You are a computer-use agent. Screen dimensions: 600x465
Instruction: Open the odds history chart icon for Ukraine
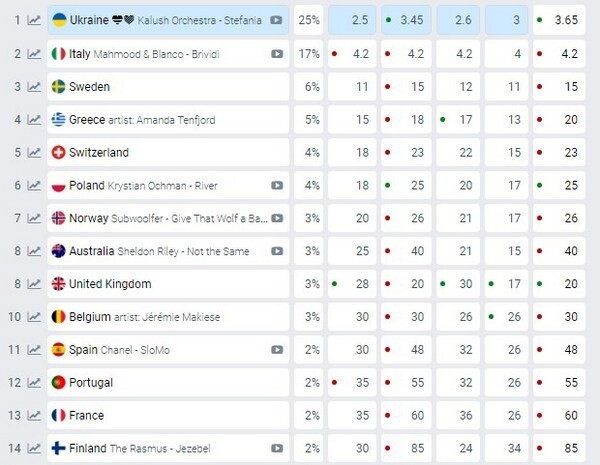[34, 20]
